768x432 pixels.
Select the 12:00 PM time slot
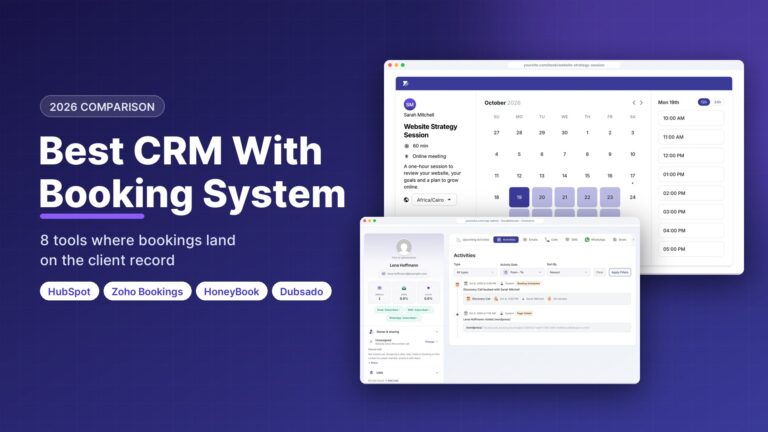pyautogui.click(x=690, y=156)
